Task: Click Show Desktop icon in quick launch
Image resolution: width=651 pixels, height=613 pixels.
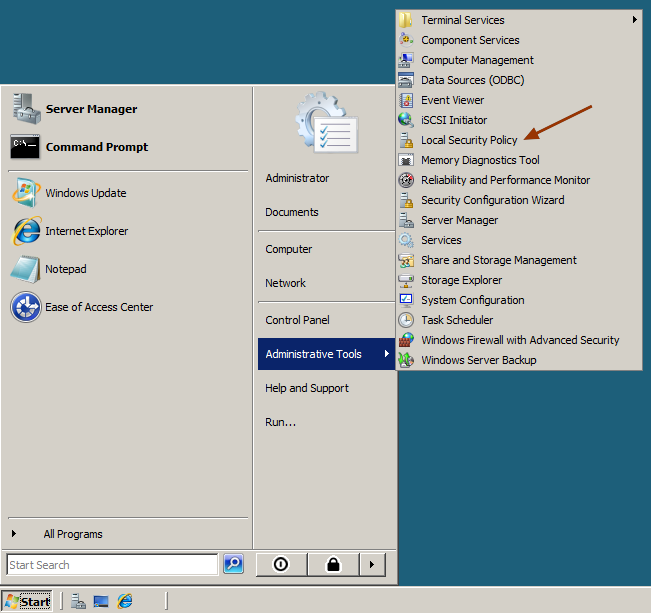Action: [x=101, y=601]
